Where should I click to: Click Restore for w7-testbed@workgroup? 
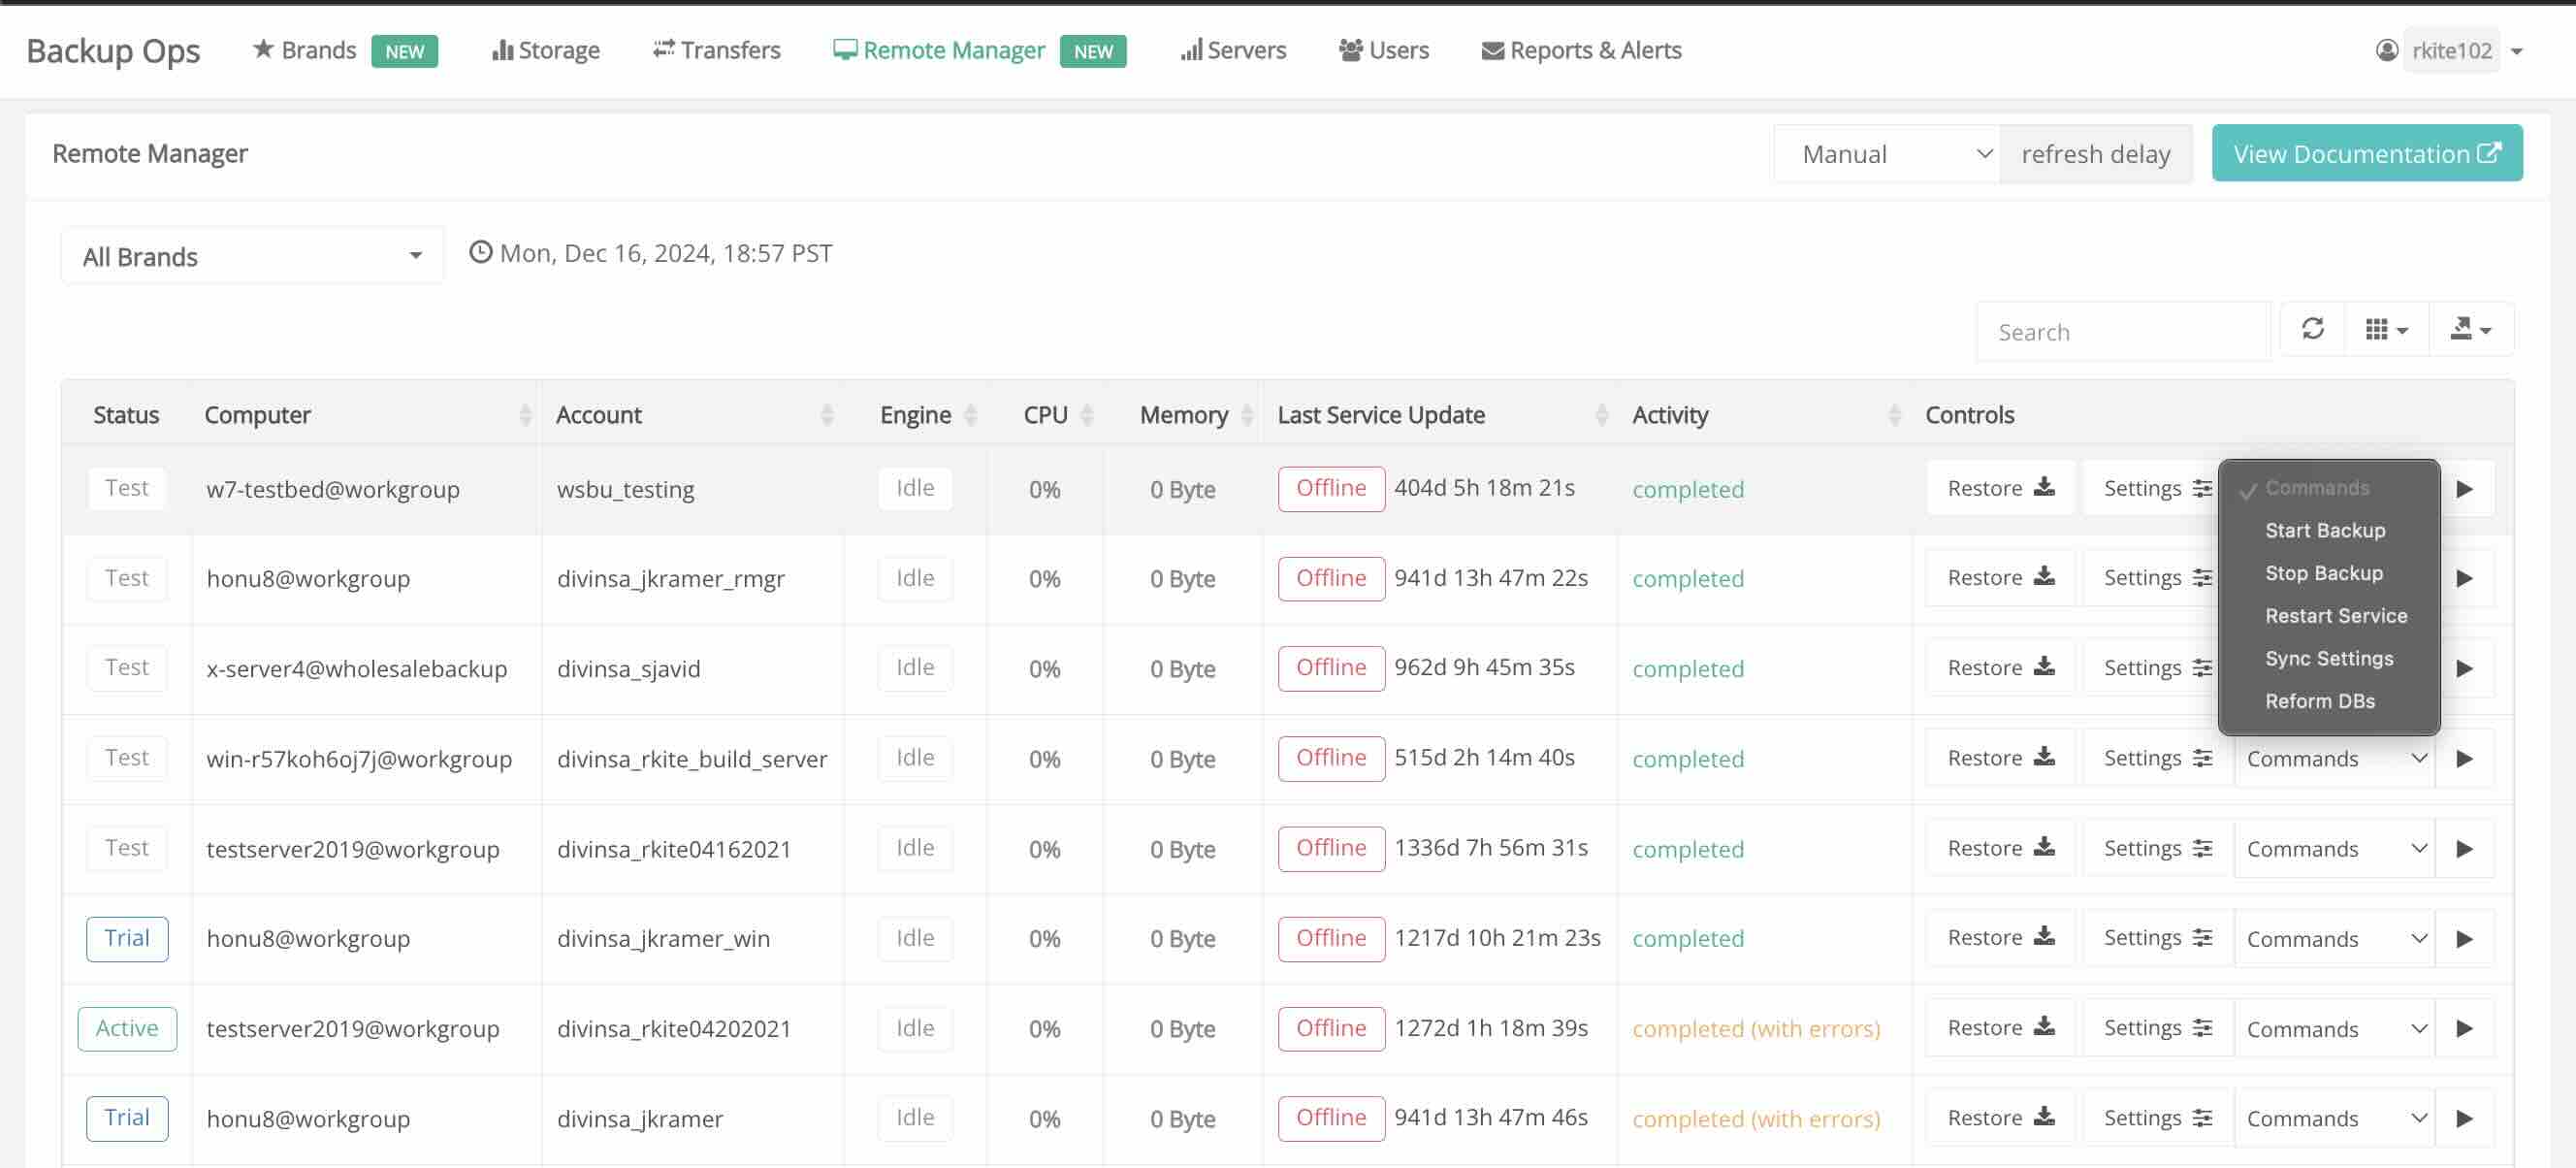(x=2000, y=488)
